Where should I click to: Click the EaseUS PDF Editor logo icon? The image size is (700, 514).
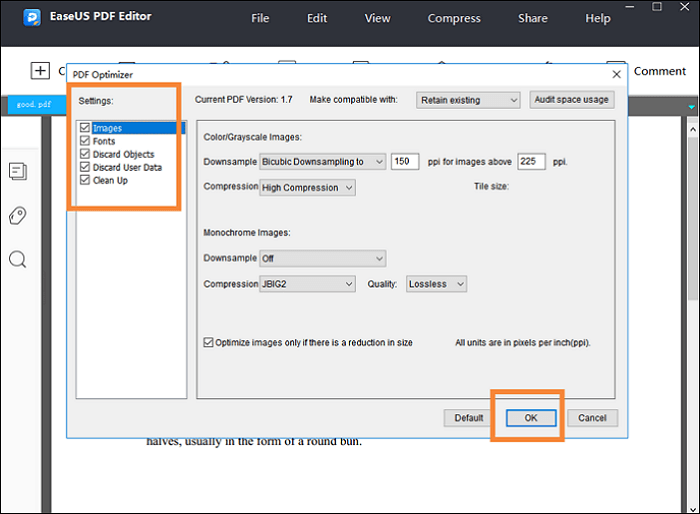tap(32, 18)
